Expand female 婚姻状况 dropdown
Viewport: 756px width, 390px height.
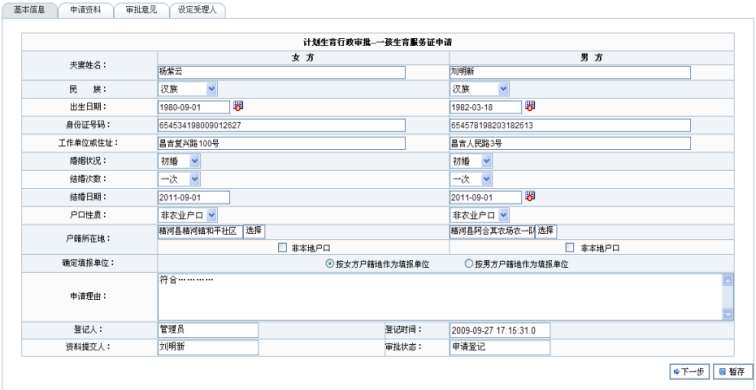click(179, 161)
